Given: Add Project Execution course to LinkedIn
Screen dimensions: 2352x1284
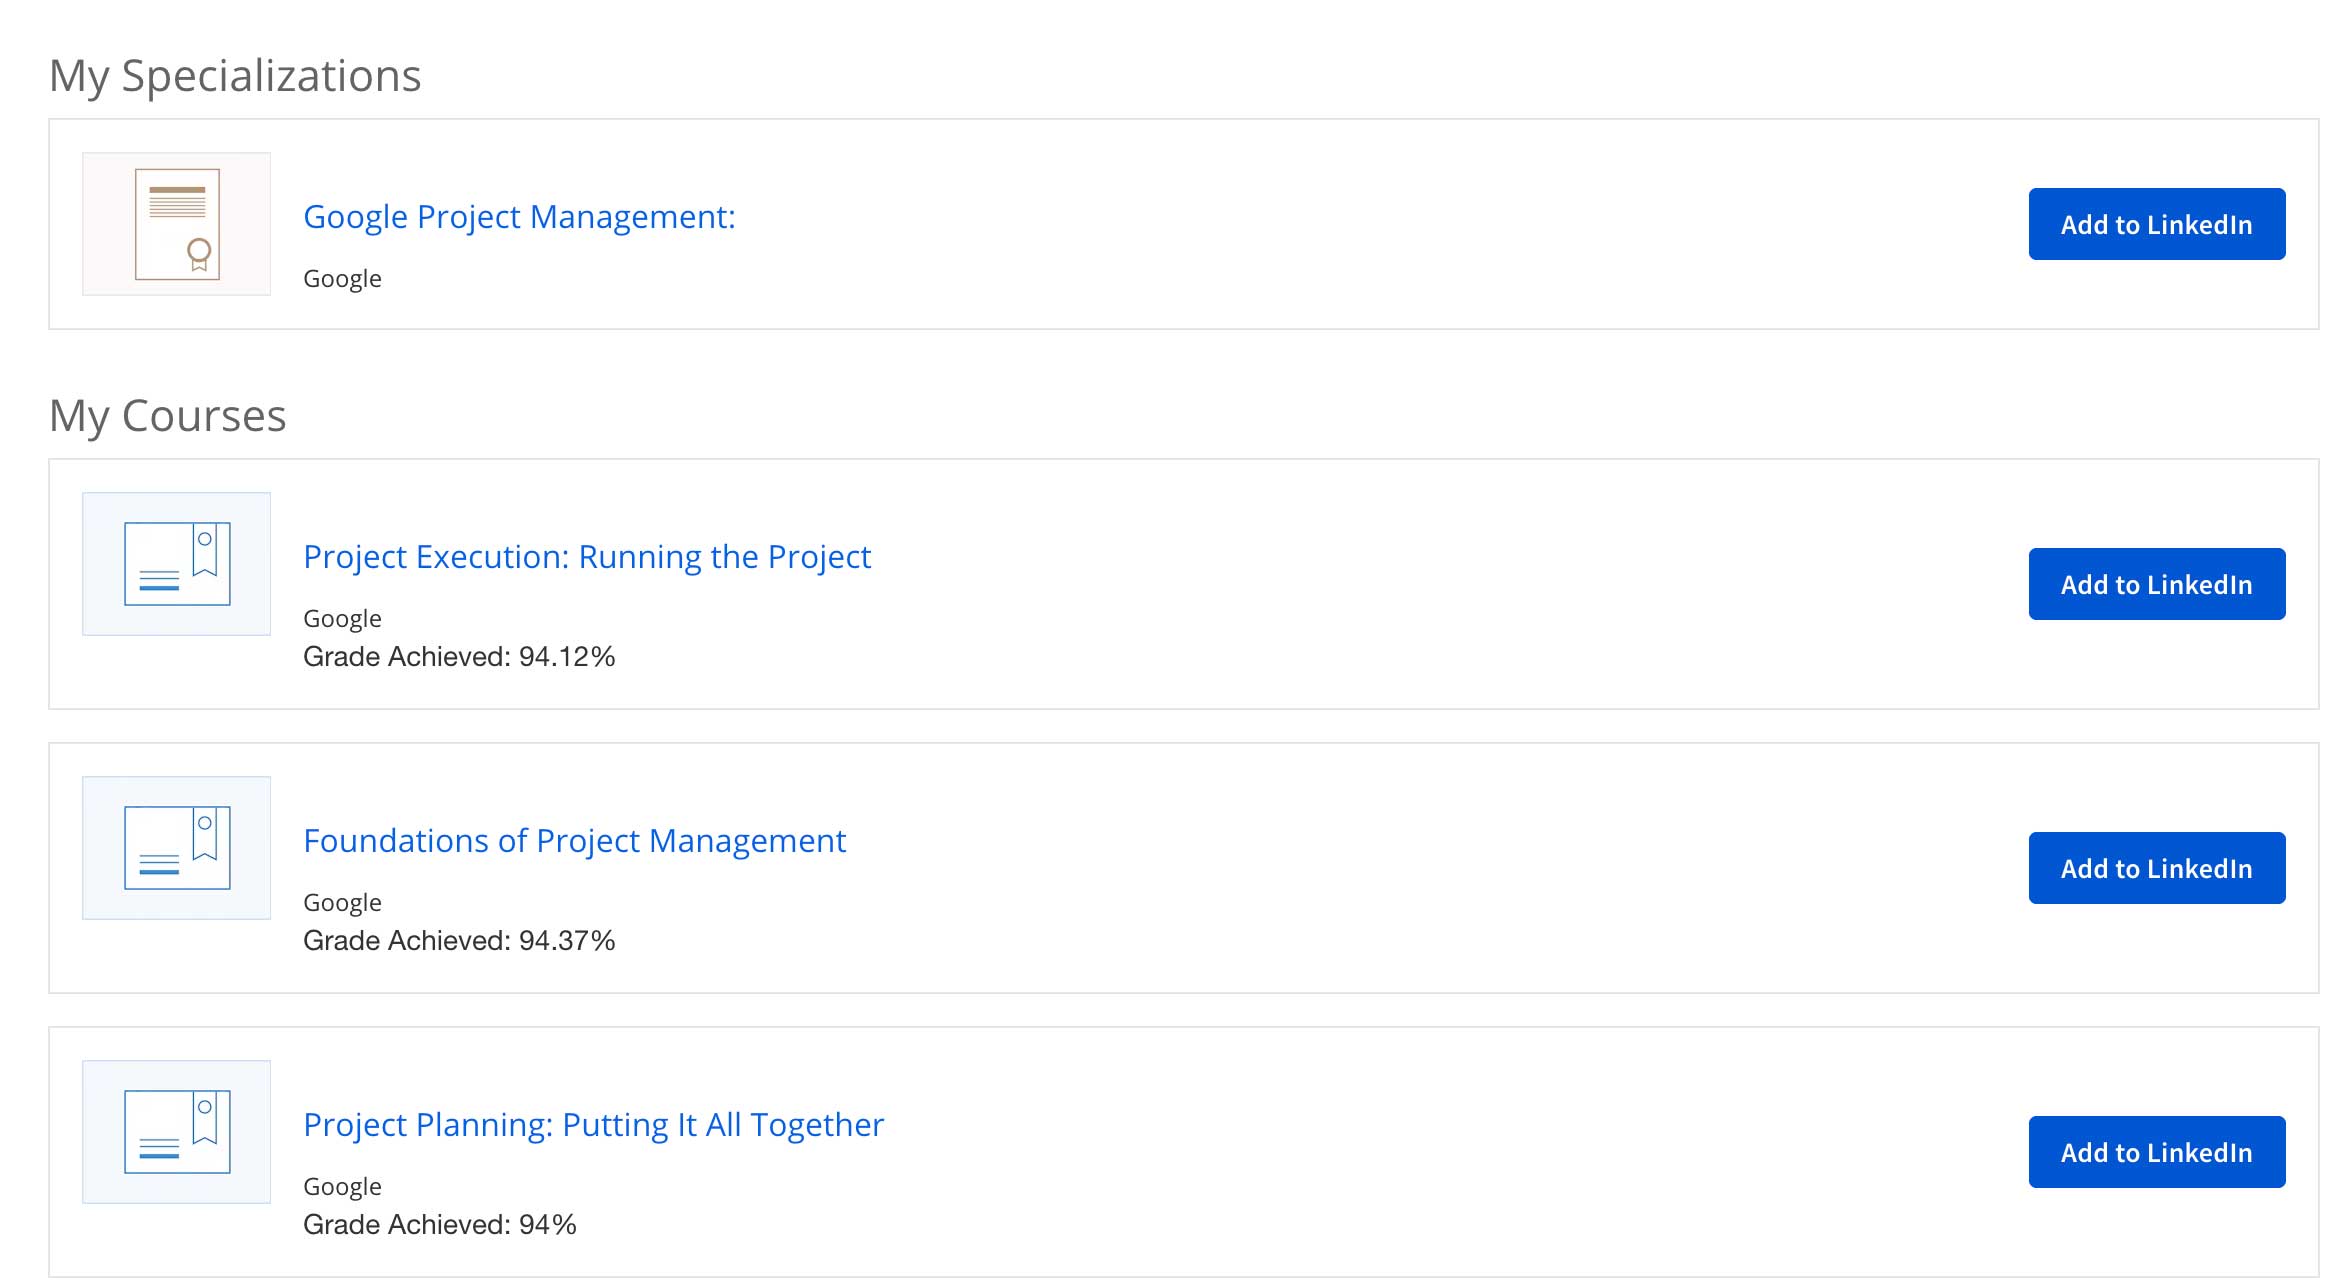Looking at the screenshot, I should coord(2156,584).
